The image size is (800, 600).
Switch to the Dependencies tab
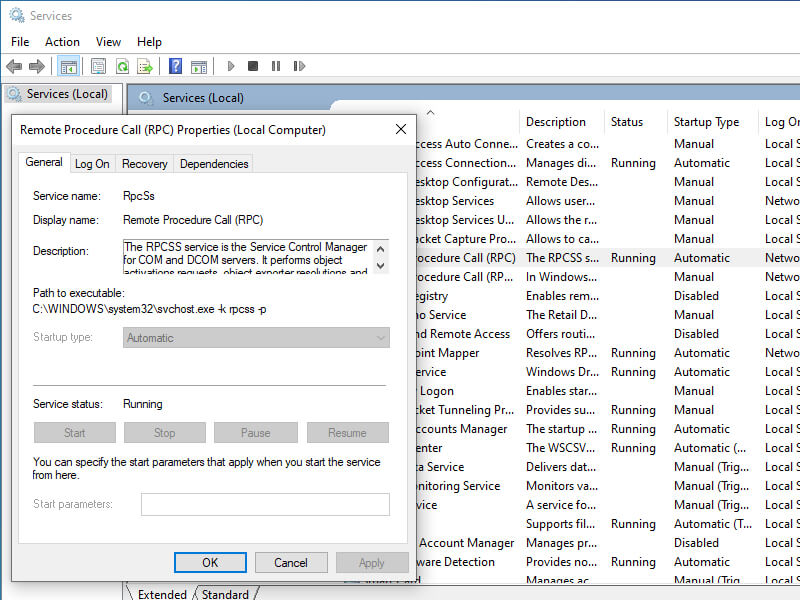pyautogui.click(x=214, y=164)
